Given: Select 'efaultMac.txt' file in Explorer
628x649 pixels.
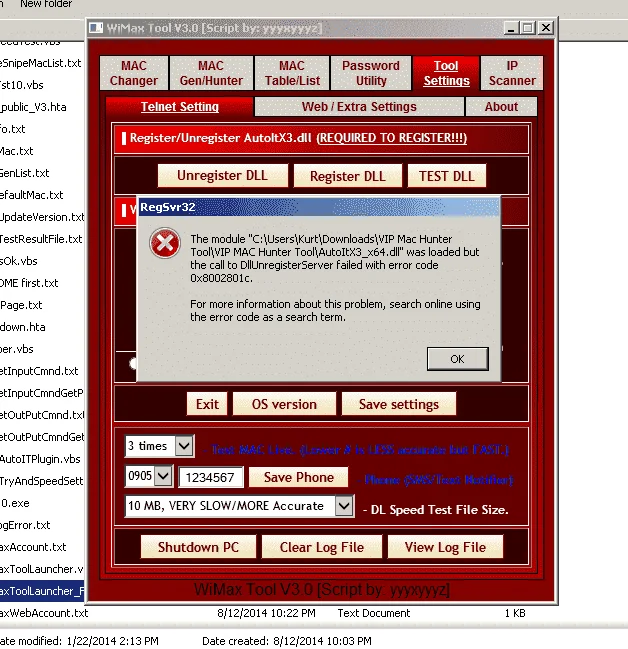Looking at the screenshot, I should pyautogui.click(x=31, y=195).
